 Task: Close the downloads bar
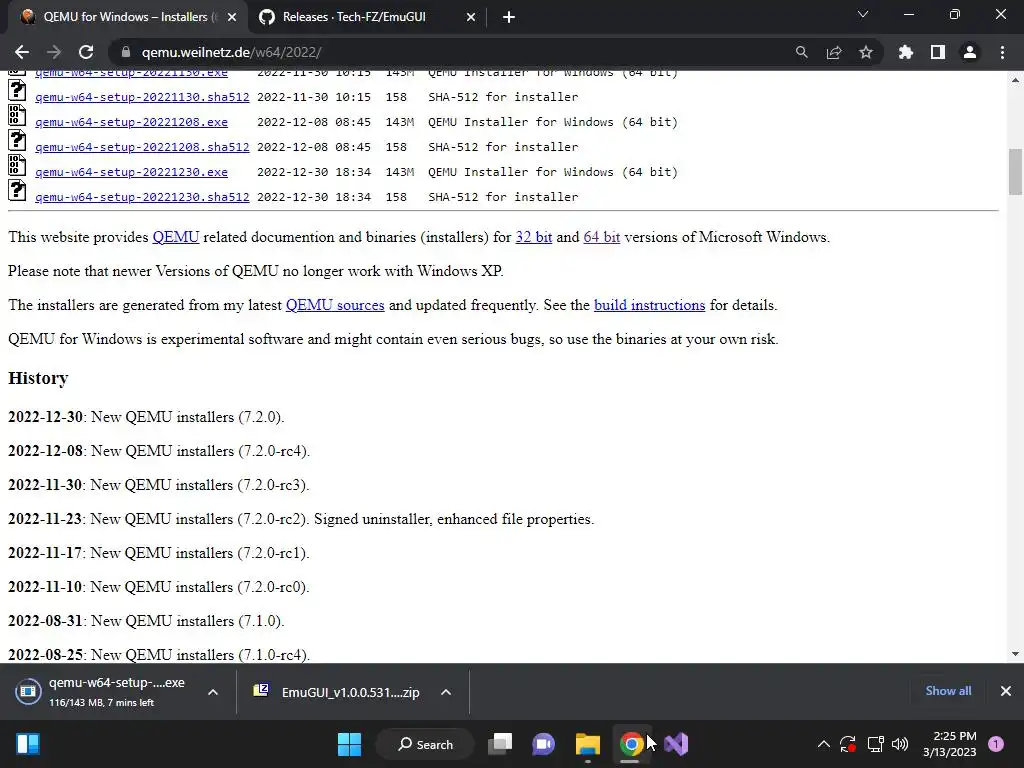pyautogui.click(x=1006, y=691)
